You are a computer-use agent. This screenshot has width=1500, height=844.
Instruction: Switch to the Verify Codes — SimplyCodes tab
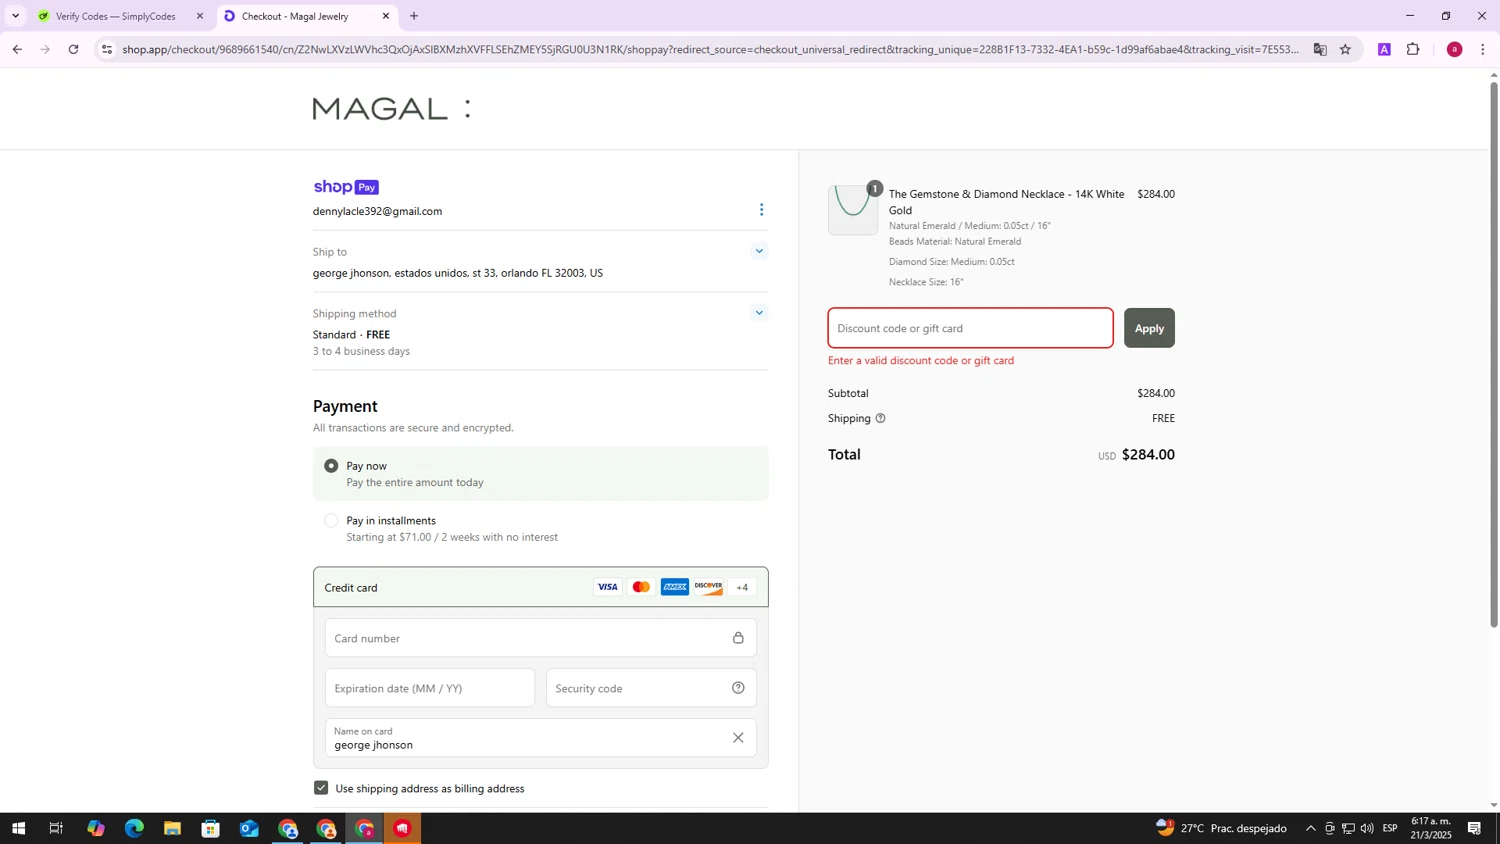115,16
